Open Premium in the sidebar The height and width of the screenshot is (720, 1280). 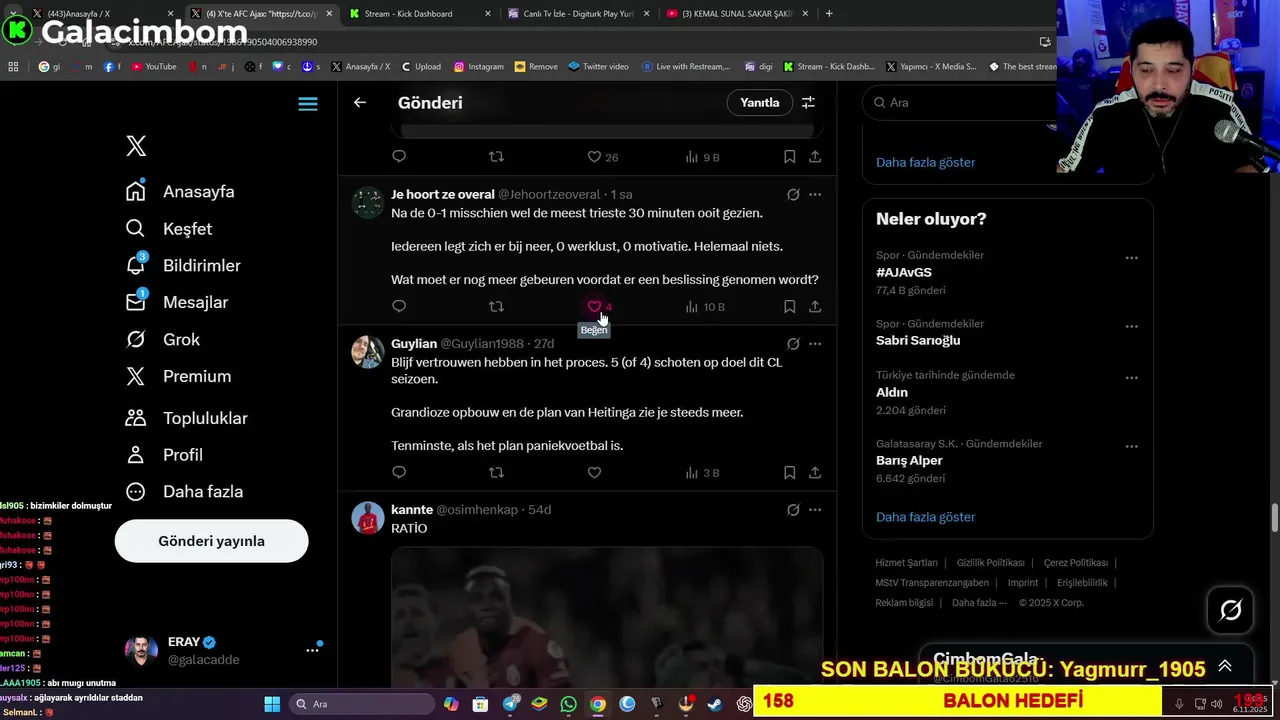pyautogui.click(x=178, y=376)
